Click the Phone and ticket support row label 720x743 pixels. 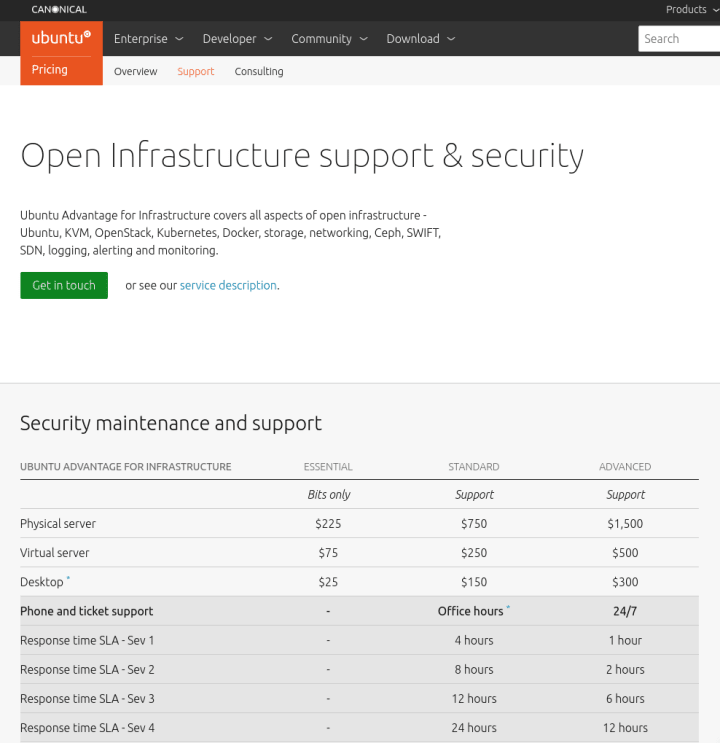86,611
